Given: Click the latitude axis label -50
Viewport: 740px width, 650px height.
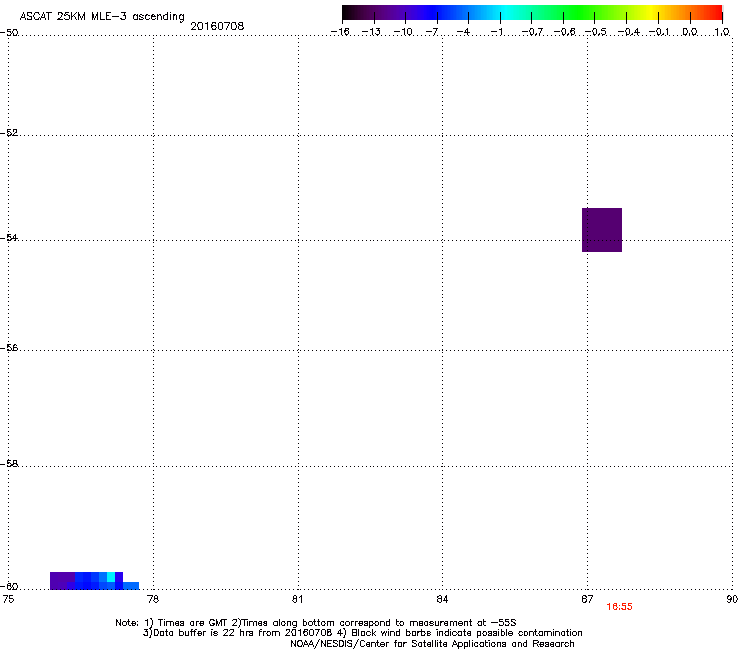Looking at the screenshot, I should pos(9,33).
